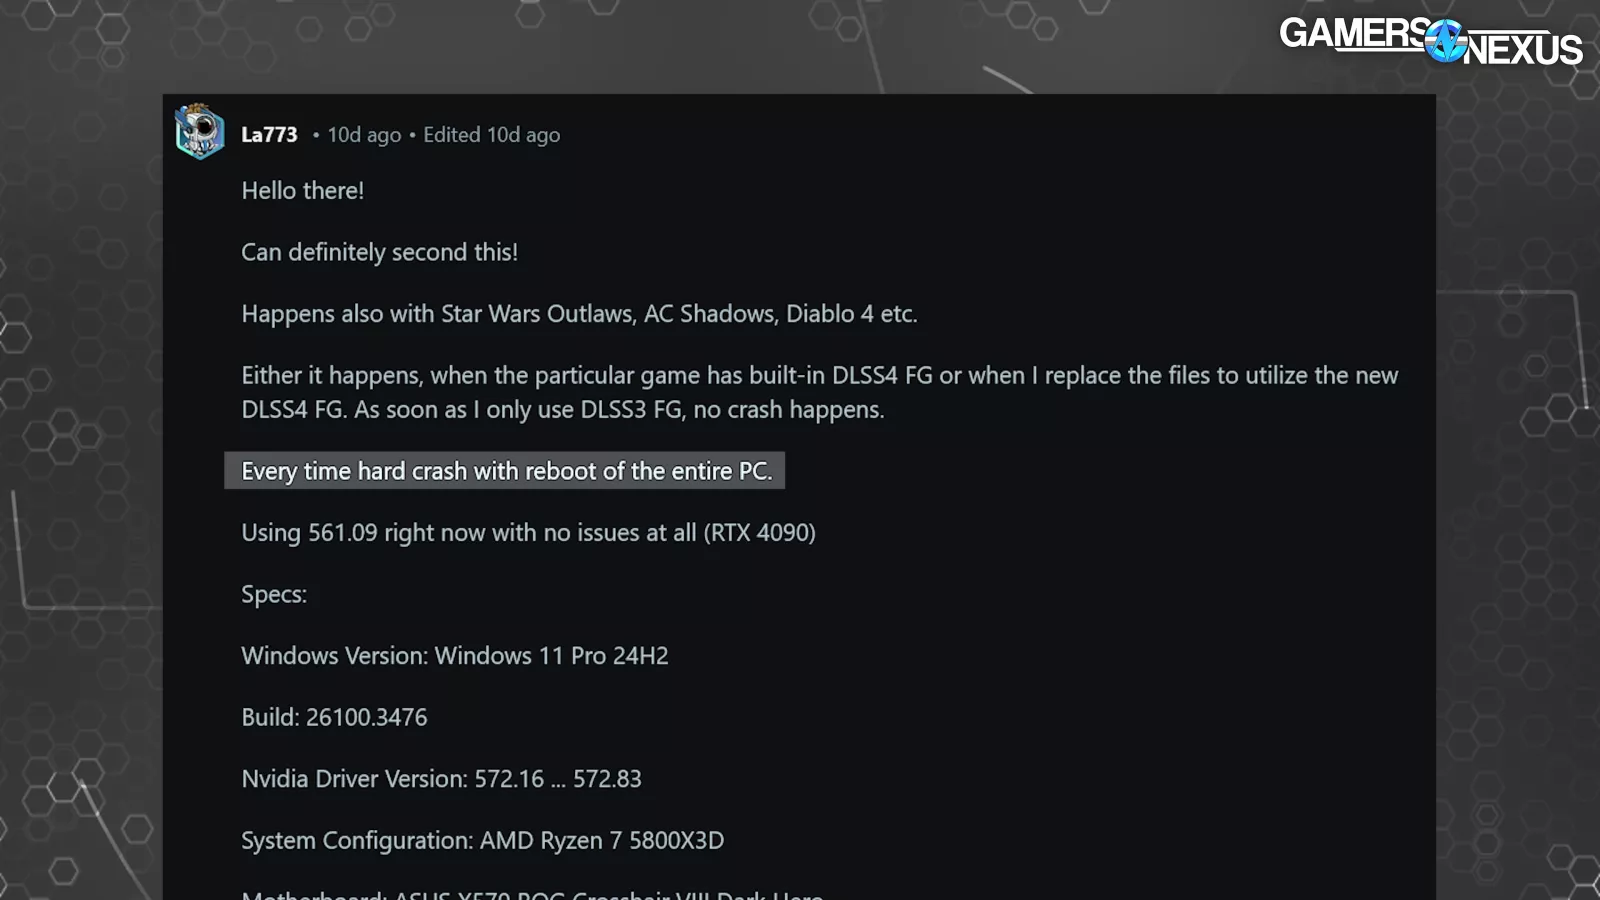This screenshot has height=900, width=1600.
Task: Click the word GAMERS in the logo
Action: click(x=1352, y=33)
